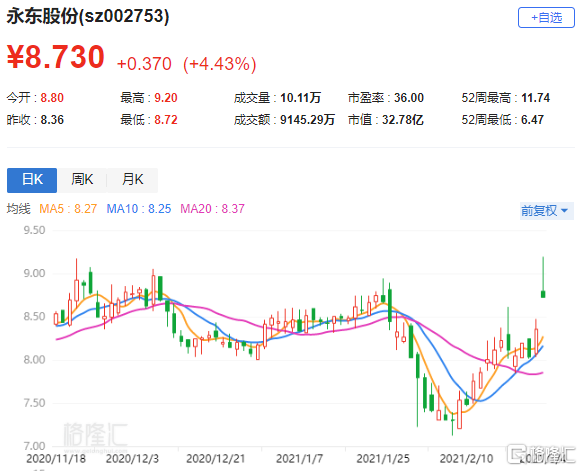Viewport: 582px width, 471px height.
Task: Click the 2021/1/25 date axis label
Action: [383, 459]
